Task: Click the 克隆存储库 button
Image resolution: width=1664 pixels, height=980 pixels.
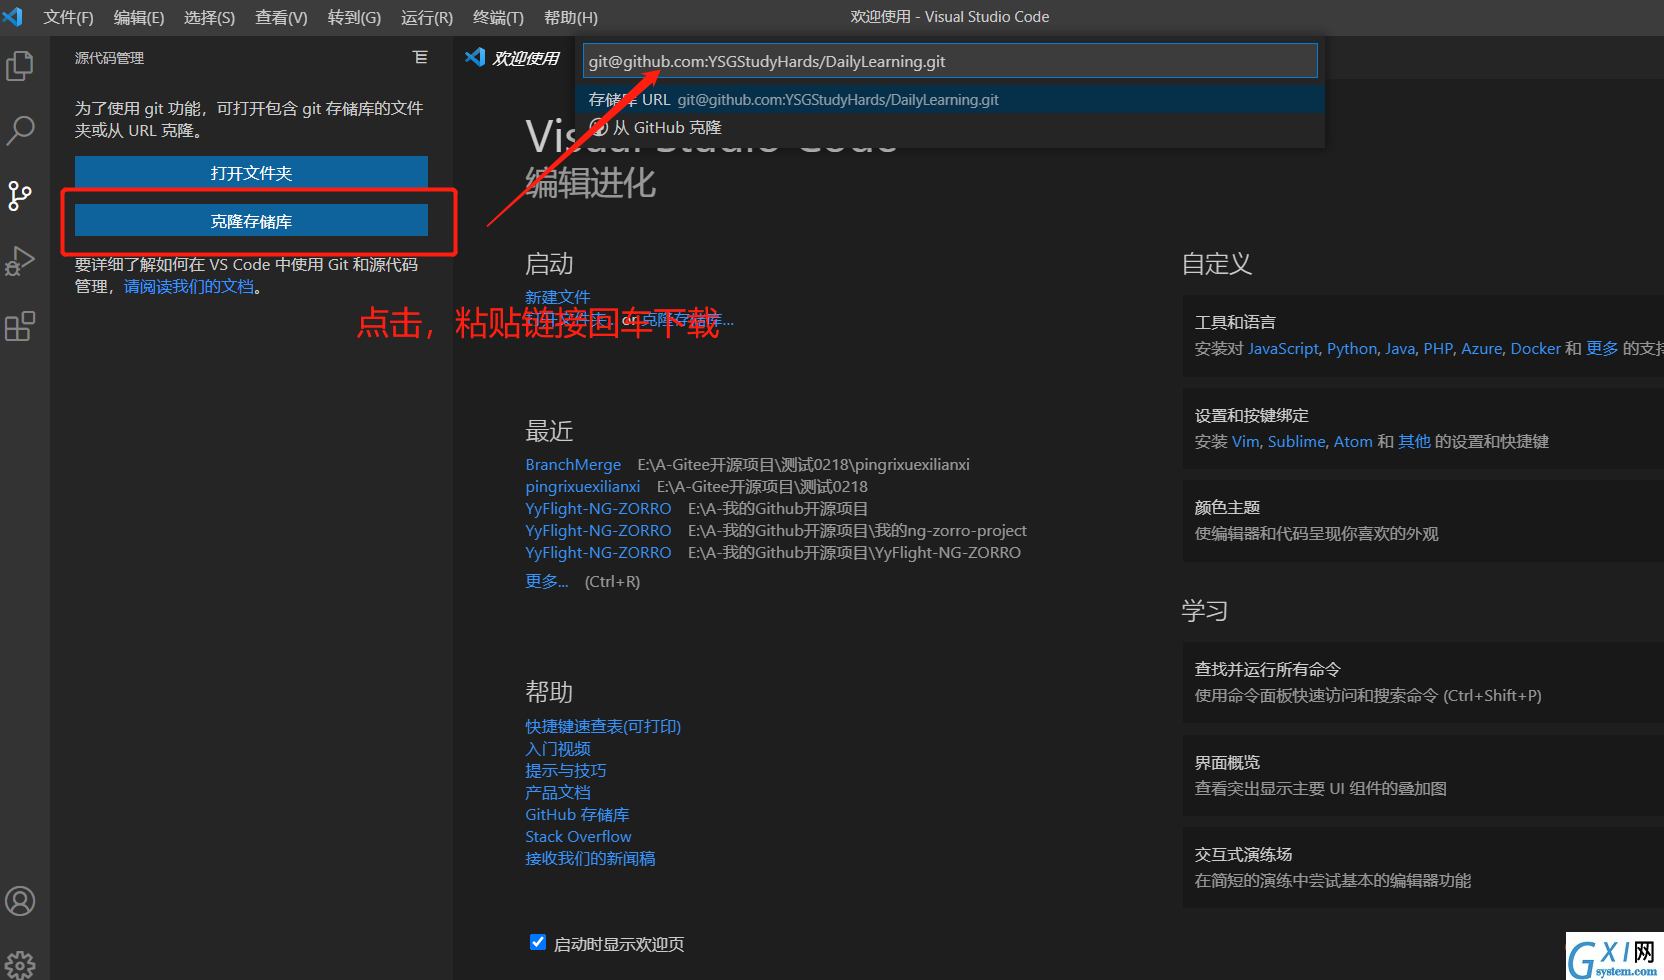Action: (x=251, y=221)
